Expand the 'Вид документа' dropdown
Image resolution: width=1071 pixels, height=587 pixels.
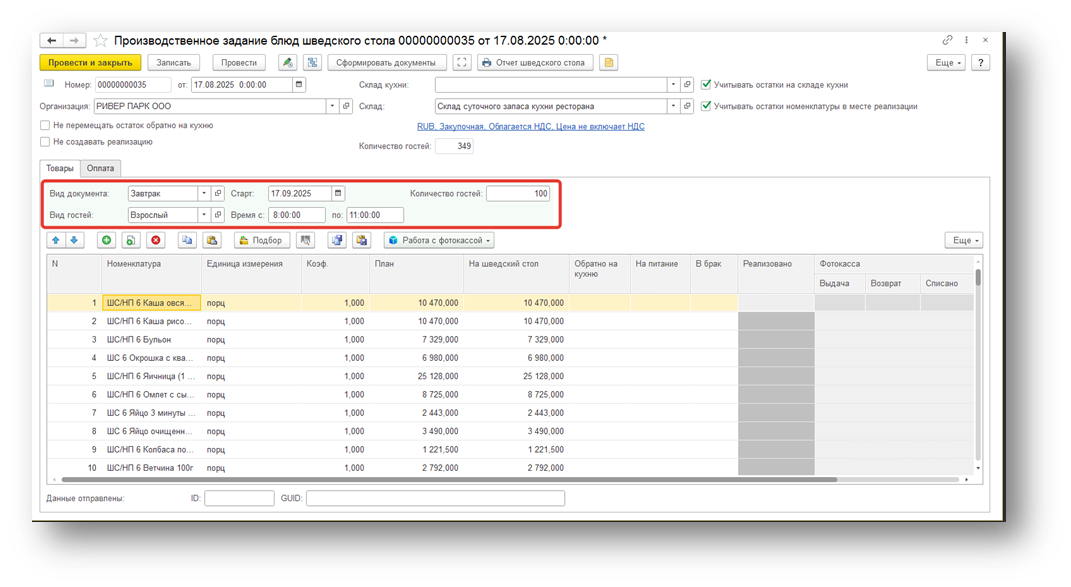pyautogui.click(x=203, y=194)
